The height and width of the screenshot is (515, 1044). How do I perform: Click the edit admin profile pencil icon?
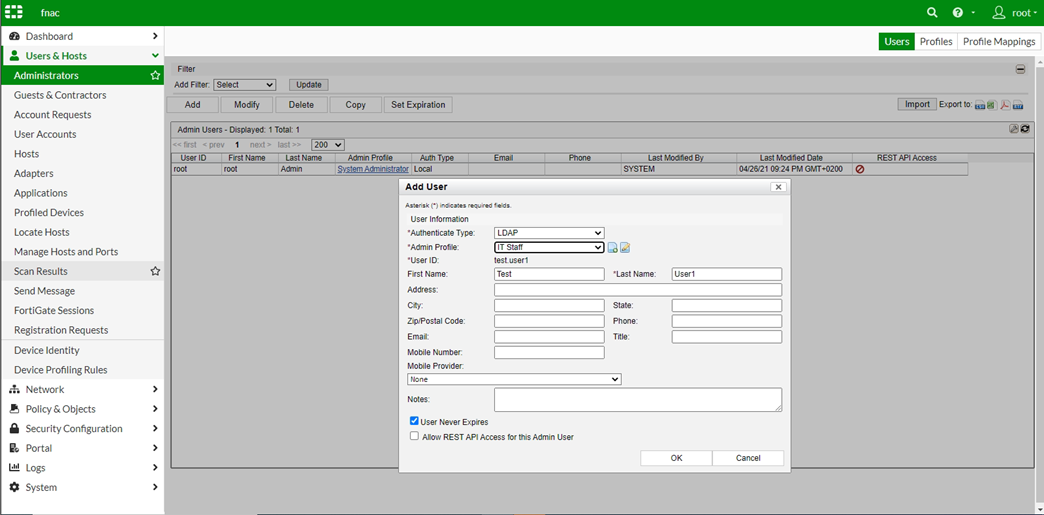tap(625, 248)
